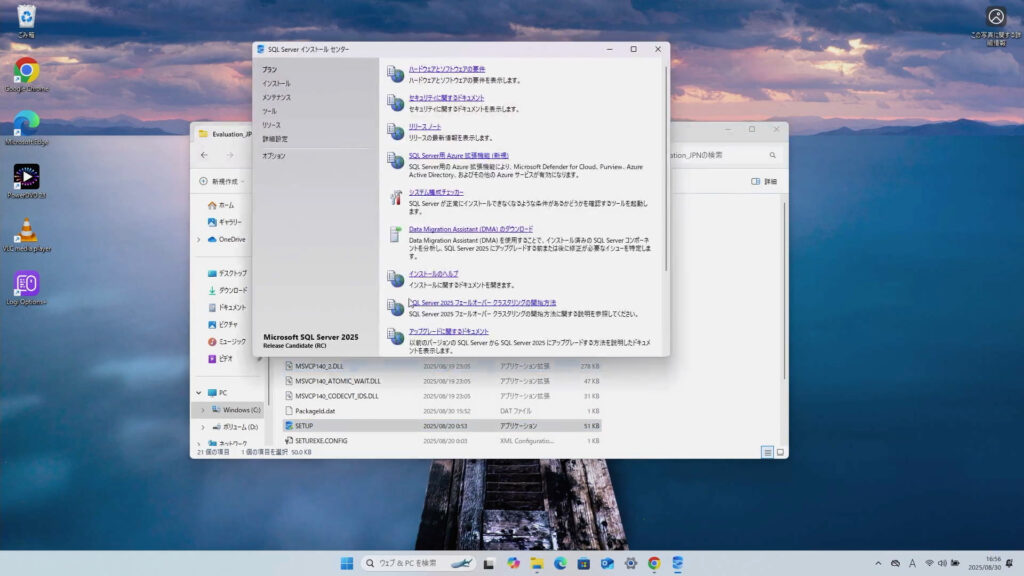The height and width of the screenshot is (576, 1024).
Task: Click the search magnifier icon in File Explorer
Action: click(773, 155)
